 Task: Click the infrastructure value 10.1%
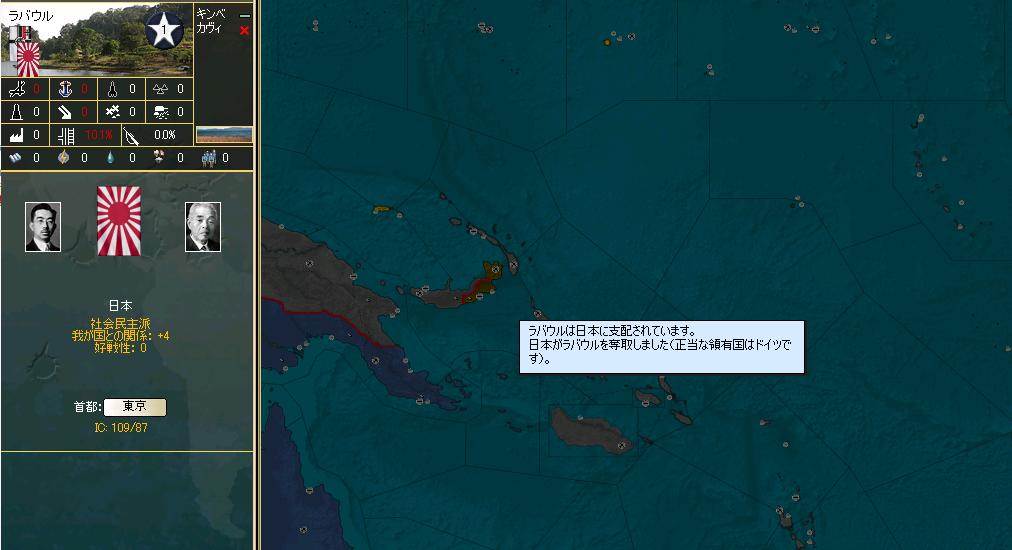[x=99, y=135]
